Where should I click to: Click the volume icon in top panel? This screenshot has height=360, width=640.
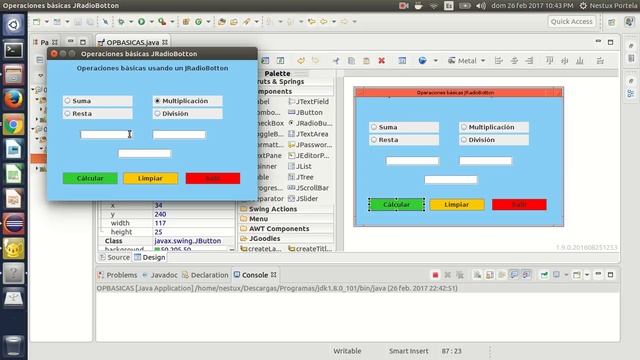point(481,6)
